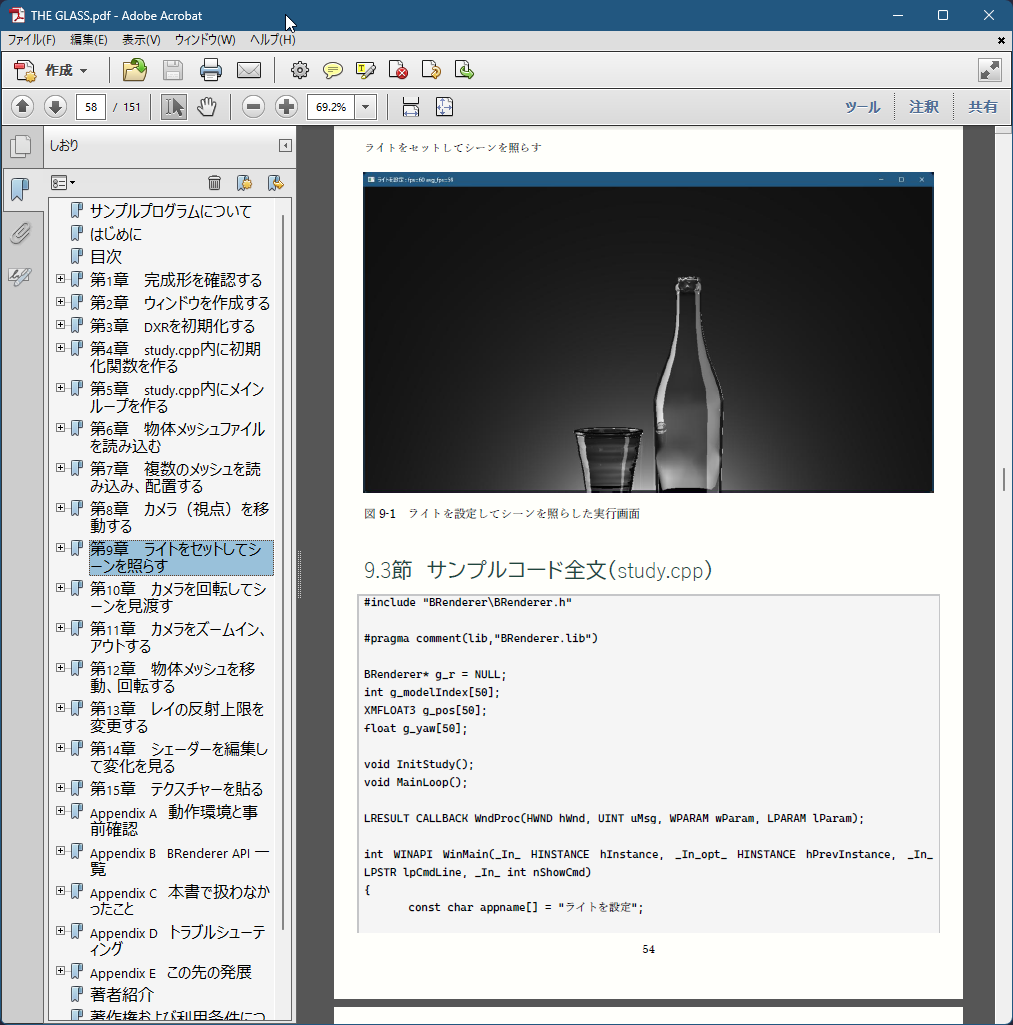This screenshot has width=1013, height=1025.
Task: Open the ツール panel
Action: click(862, 107)
